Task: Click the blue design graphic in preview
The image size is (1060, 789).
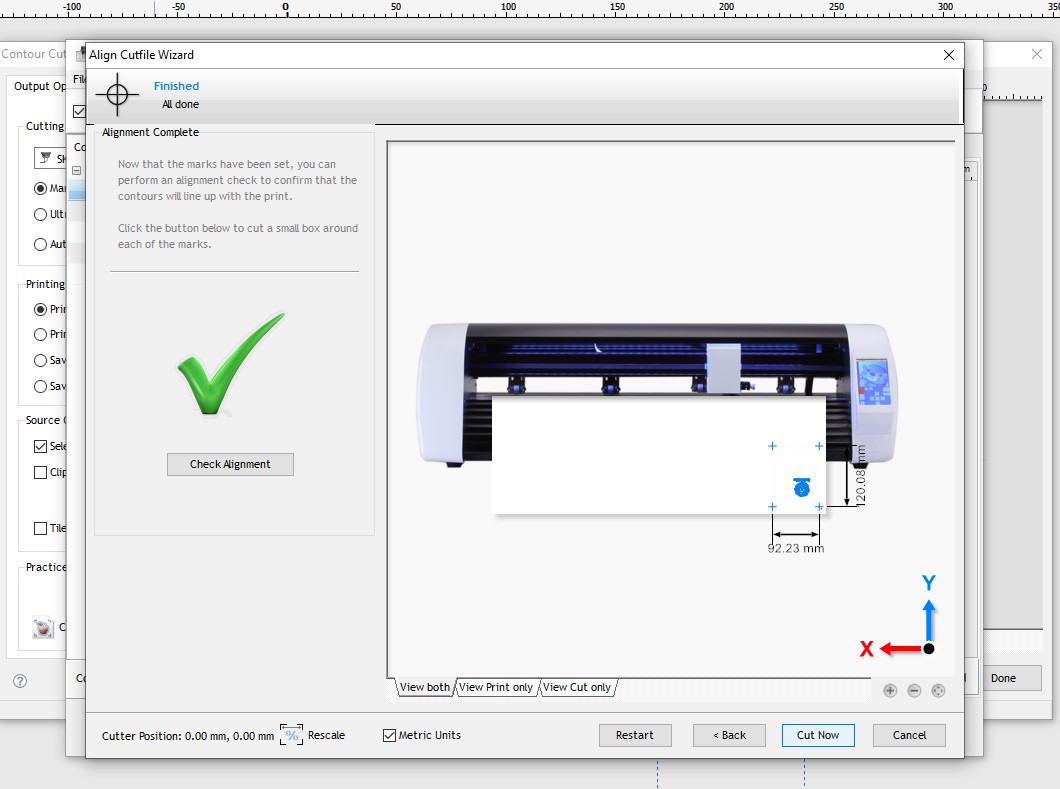Action: [802, 487]
